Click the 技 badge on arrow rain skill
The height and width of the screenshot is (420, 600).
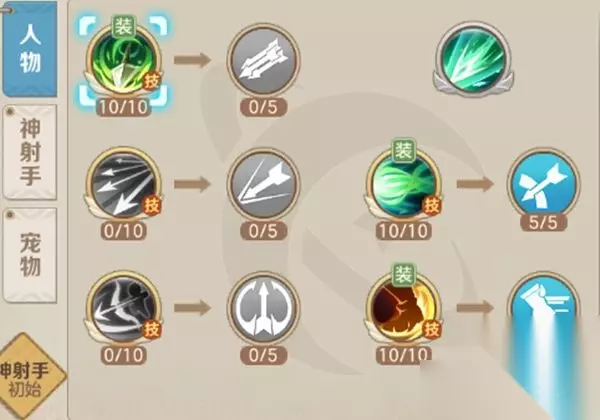coord(152,206)
